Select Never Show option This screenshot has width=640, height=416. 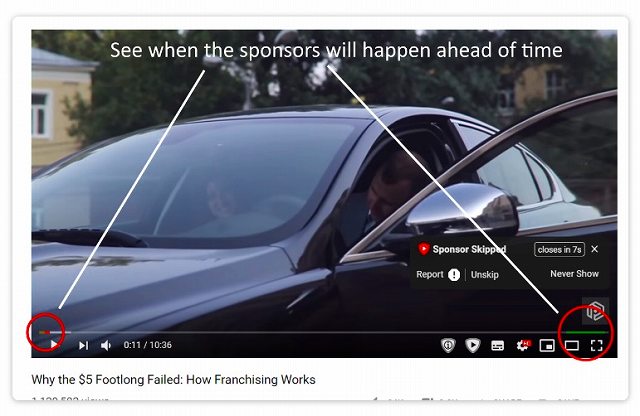point(574,274)
